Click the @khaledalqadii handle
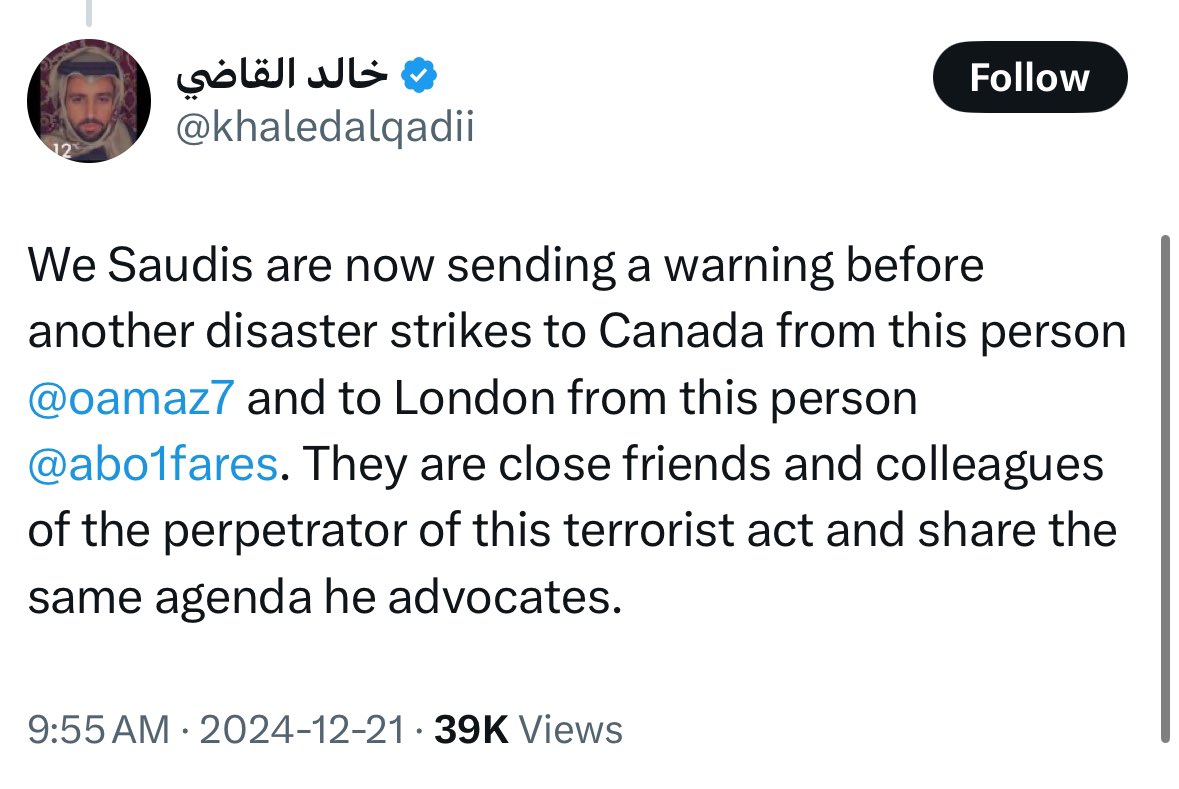This screenshot has height=789, width=1179. click(324, 128)
